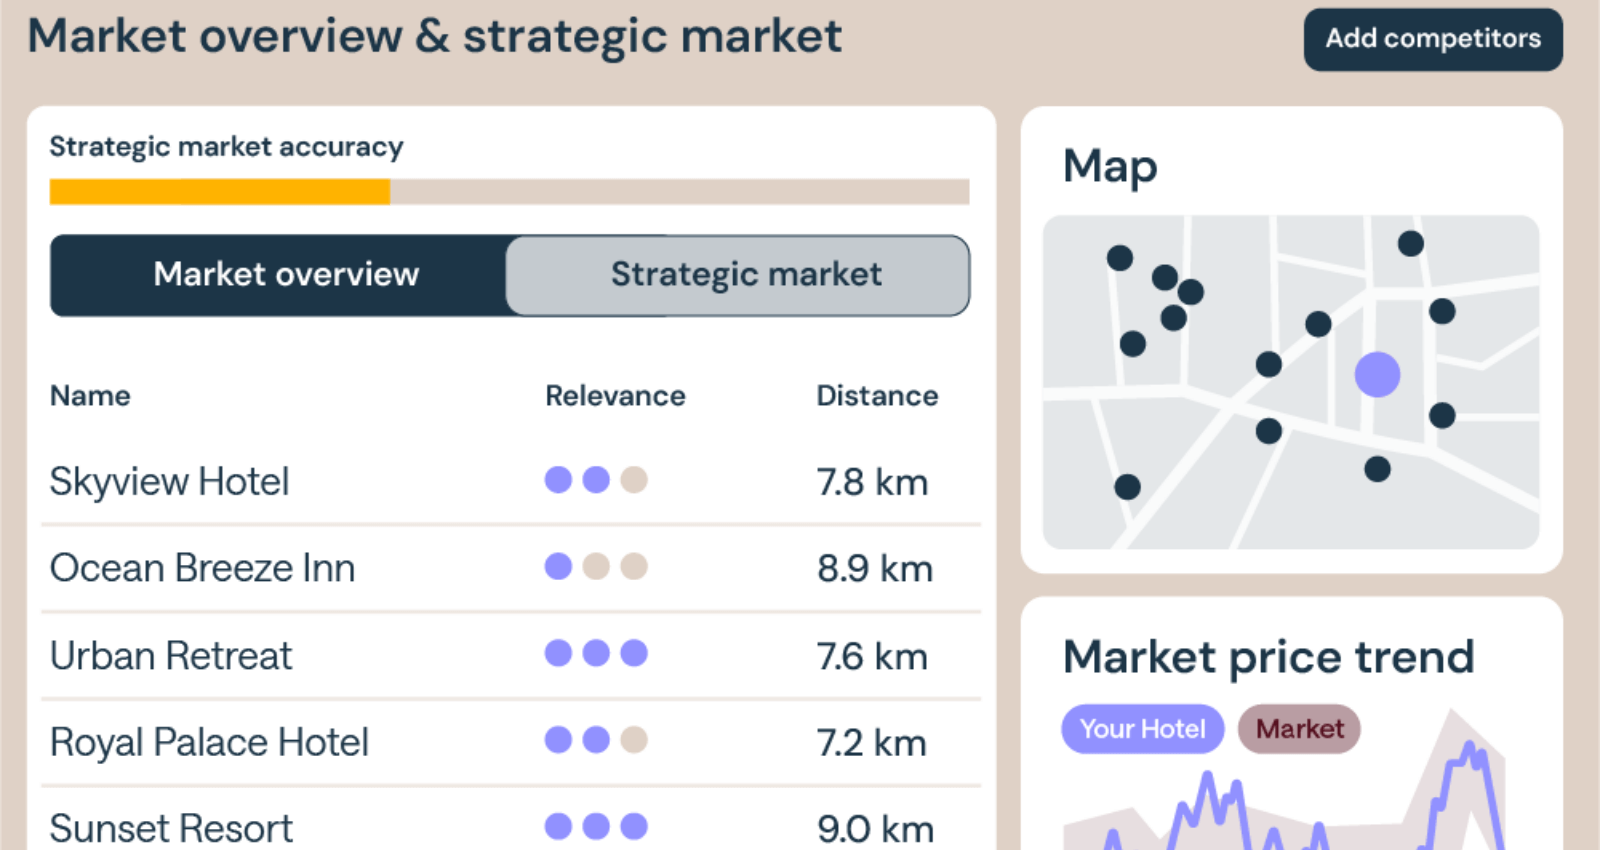Switch to the Market overview tab
Screen dimensions: 1600x850
point(286,275)
